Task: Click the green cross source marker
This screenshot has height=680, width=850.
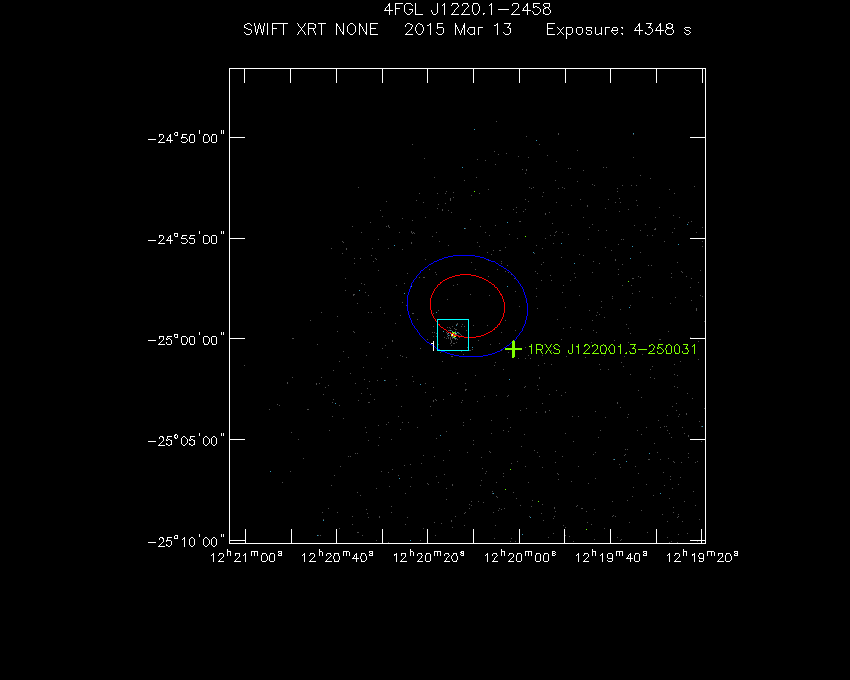Action: pos(513,349)
